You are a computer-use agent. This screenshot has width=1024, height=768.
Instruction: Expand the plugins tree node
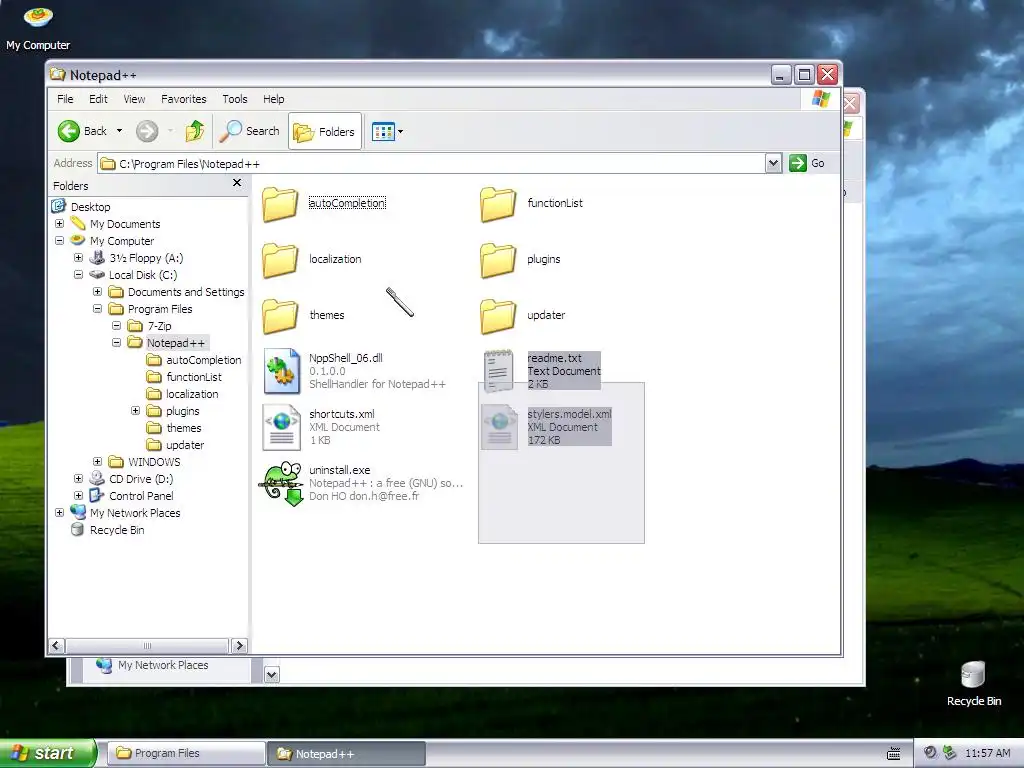(x=135, y=410)
